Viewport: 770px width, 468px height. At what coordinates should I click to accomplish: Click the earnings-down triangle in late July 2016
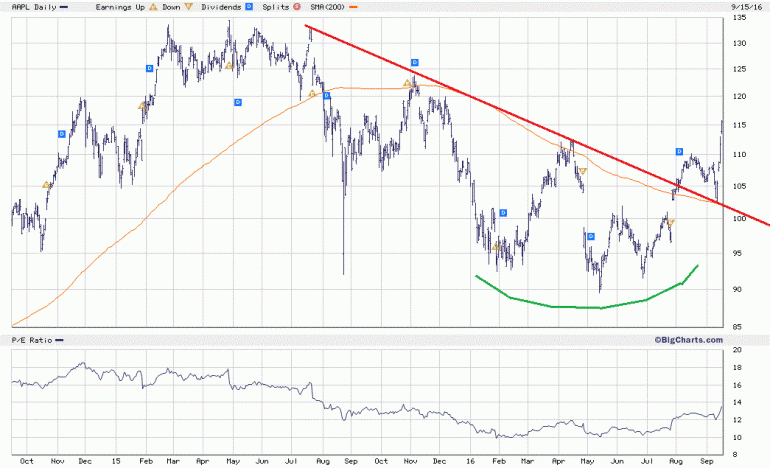coord(671,222)
